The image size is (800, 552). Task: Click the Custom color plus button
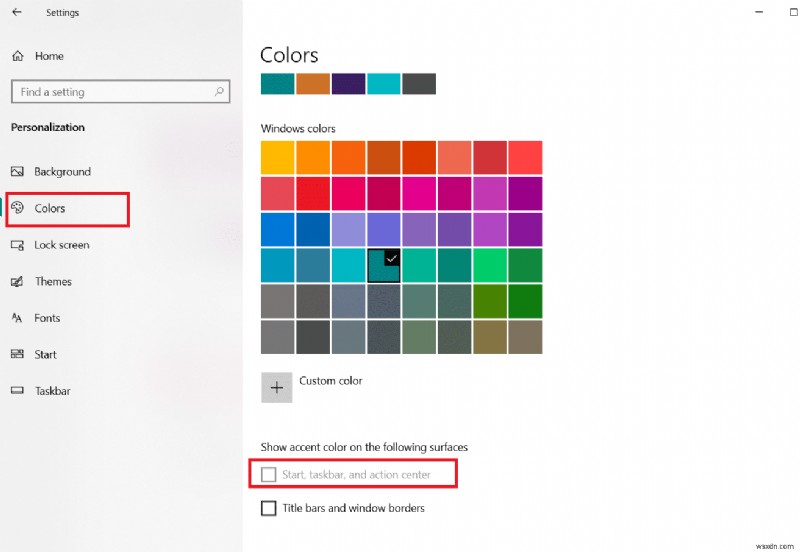(277, 388)
